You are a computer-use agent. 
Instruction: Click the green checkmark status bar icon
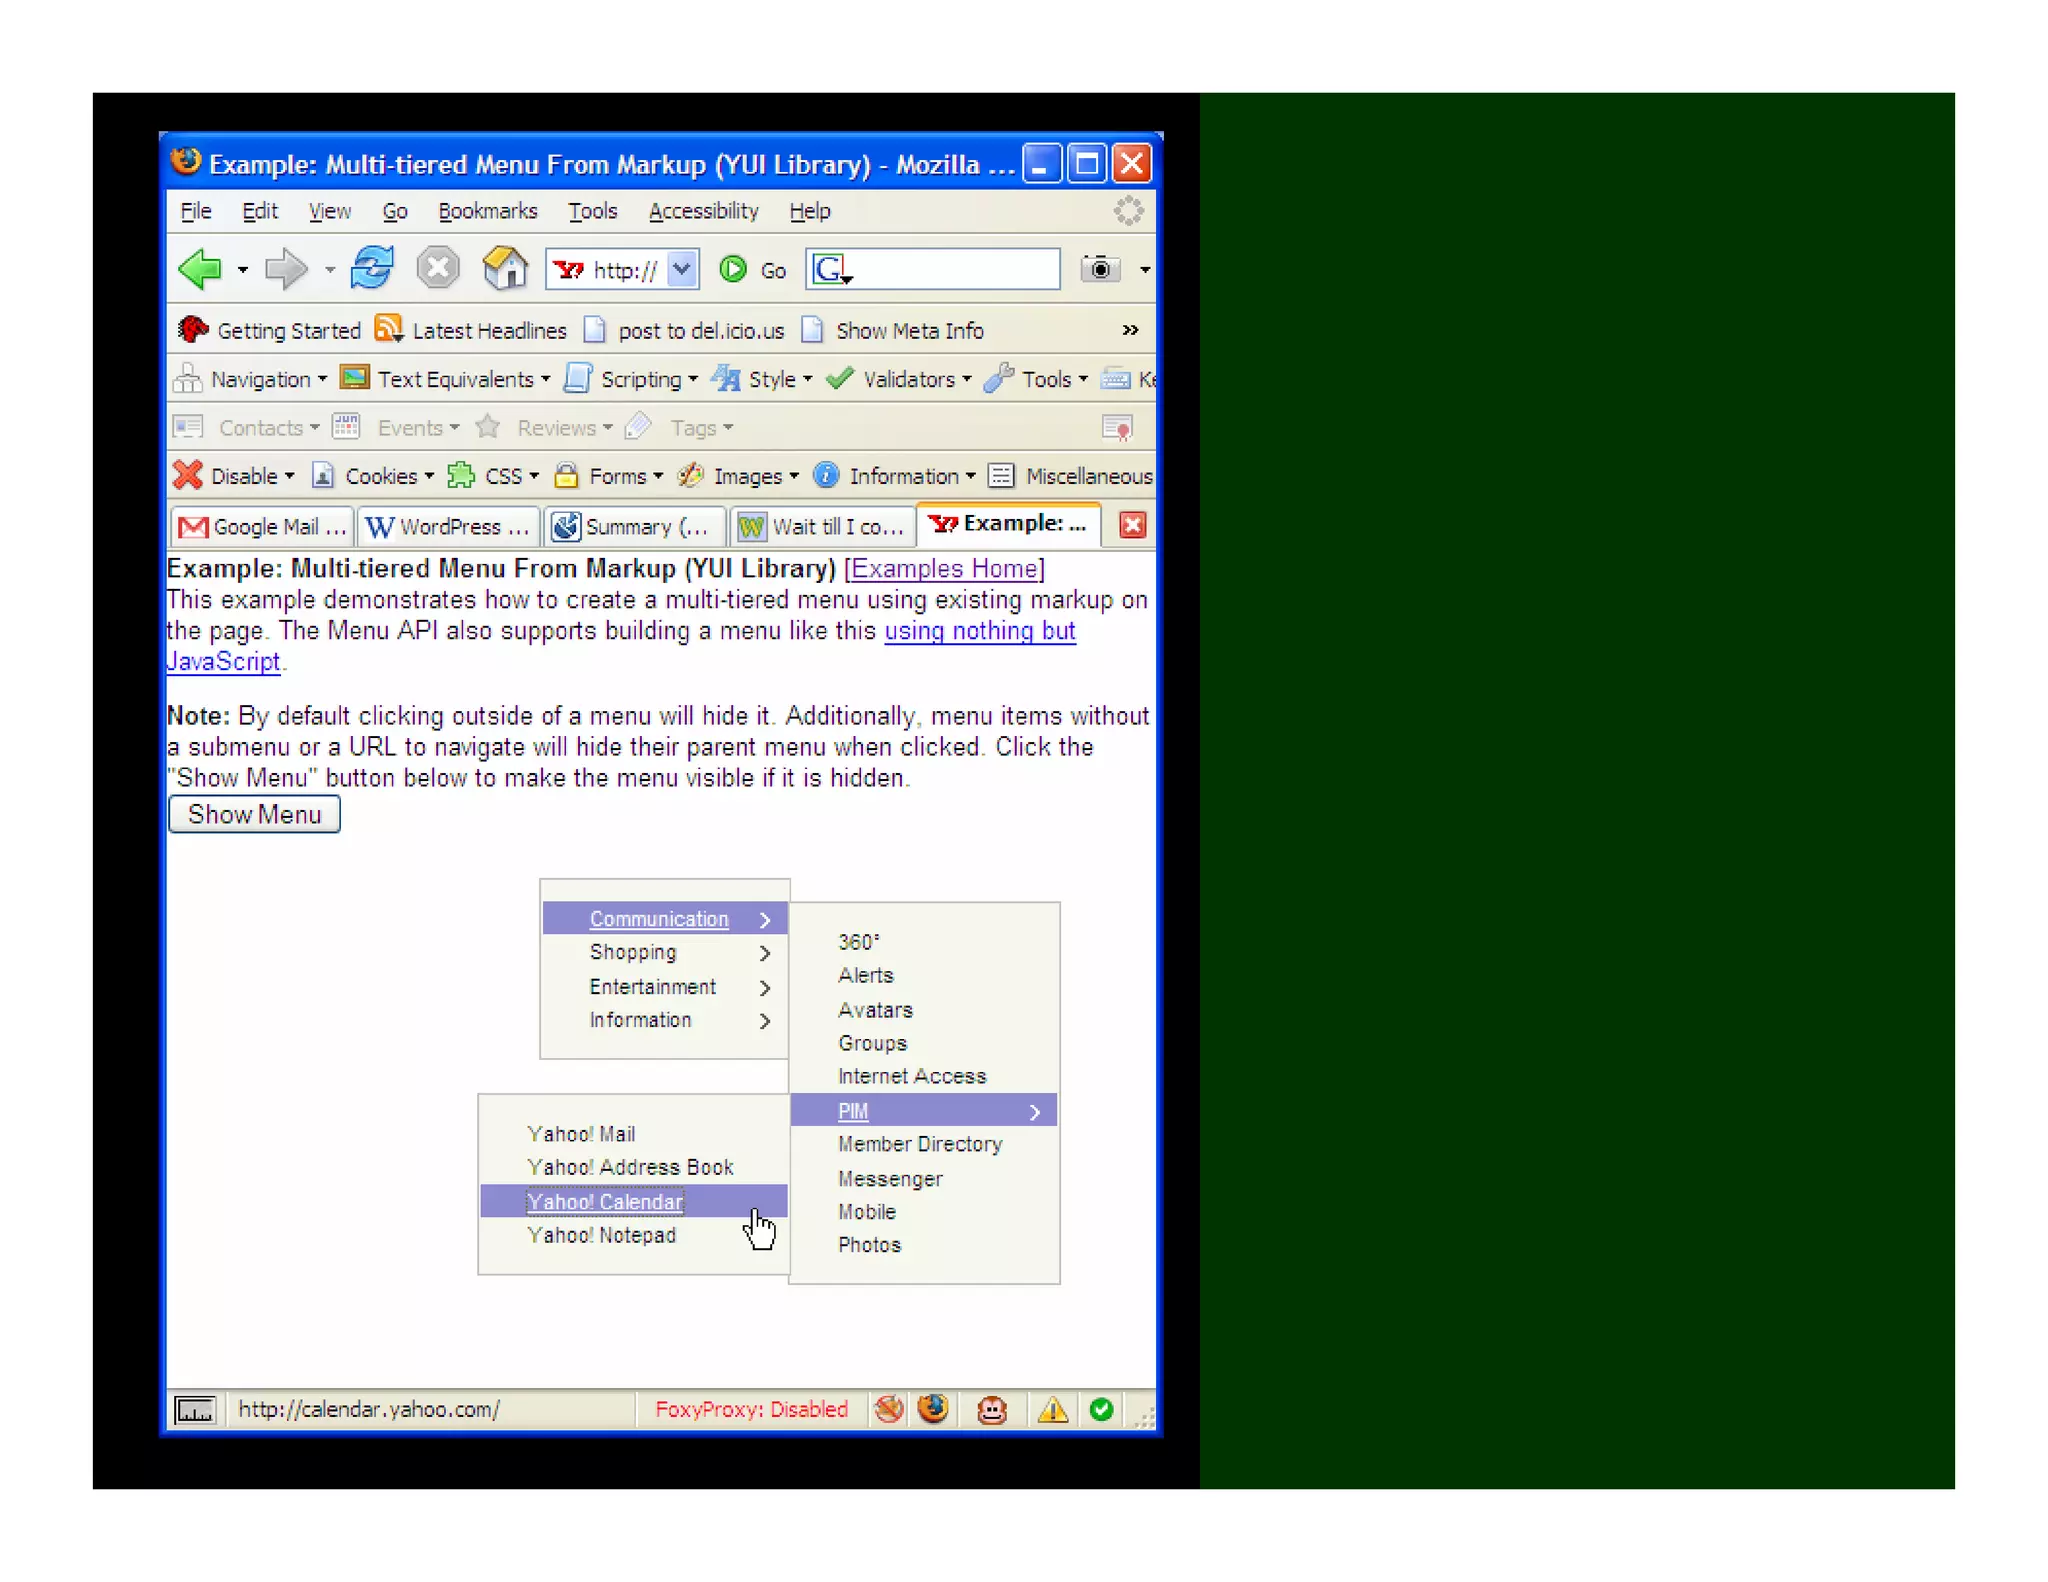[1101, 1410]
